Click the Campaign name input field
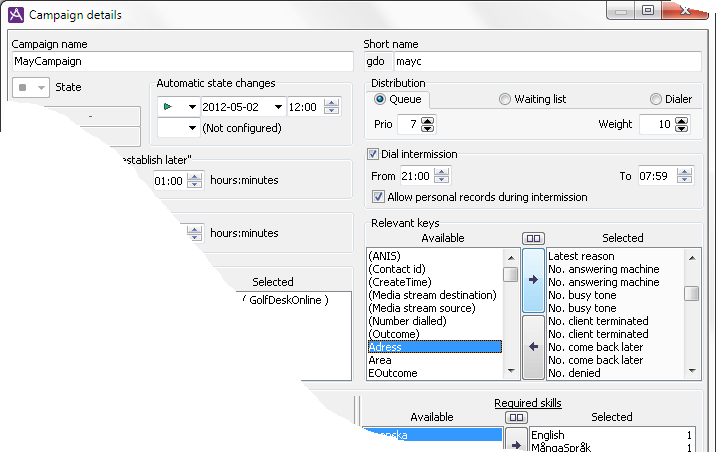The image size is (716, 453). (x=182, y=61)
